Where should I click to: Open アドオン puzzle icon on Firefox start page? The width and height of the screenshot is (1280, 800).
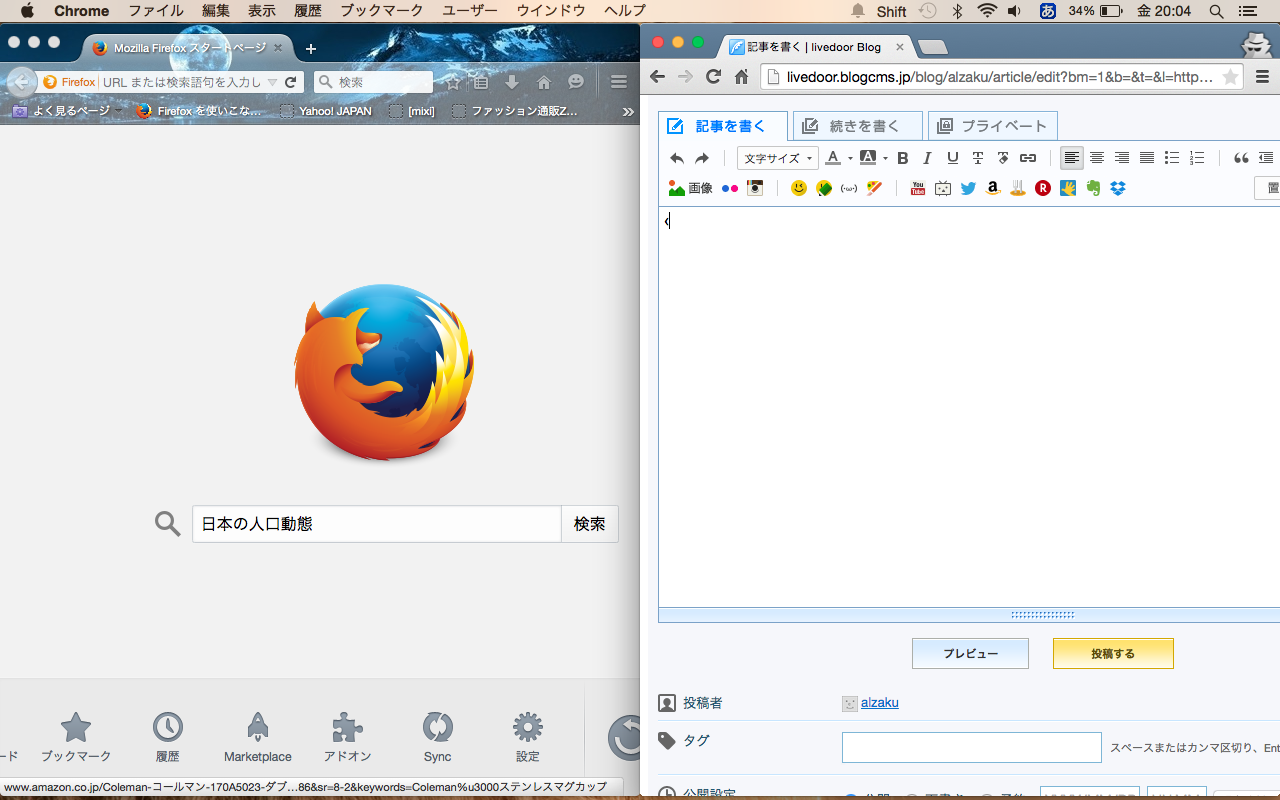(x=348, y=738)
